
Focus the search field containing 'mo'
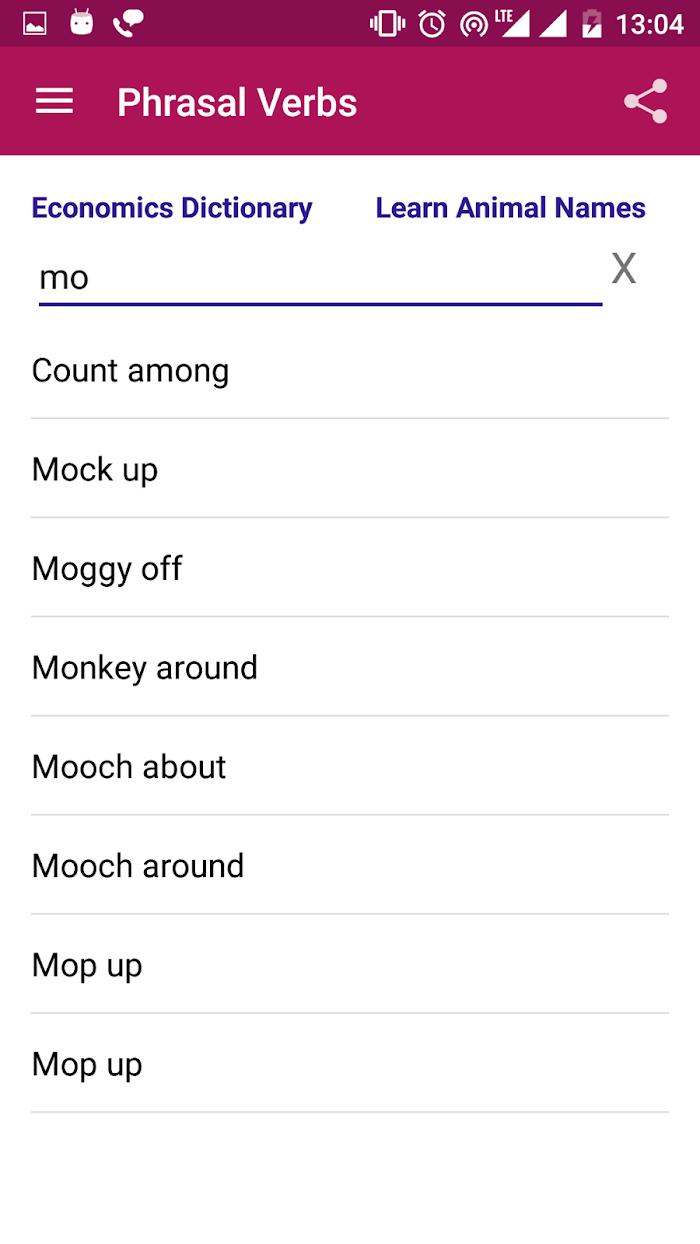tap(320, 277)
